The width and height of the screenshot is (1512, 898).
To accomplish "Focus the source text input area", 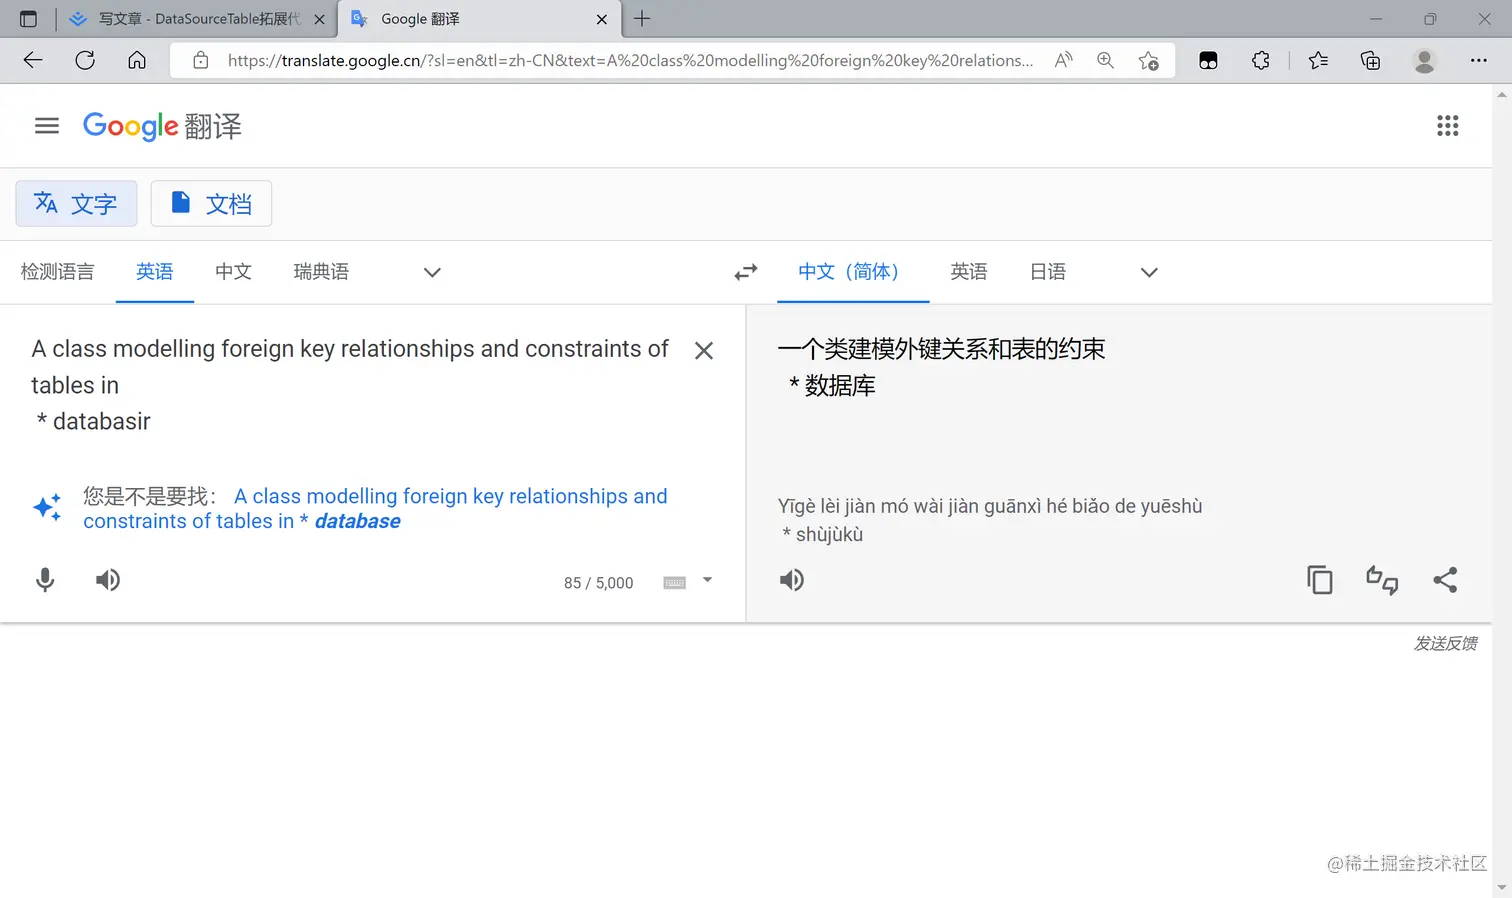I will (x=350, y=385).
